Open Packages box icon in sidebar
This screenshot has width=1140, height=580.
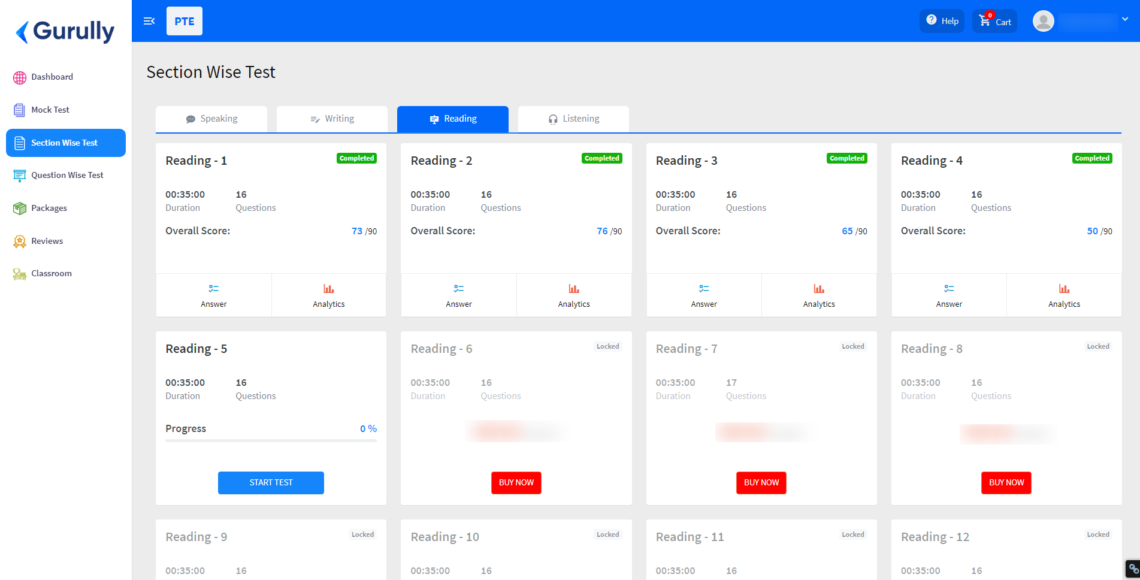[20, 208]
